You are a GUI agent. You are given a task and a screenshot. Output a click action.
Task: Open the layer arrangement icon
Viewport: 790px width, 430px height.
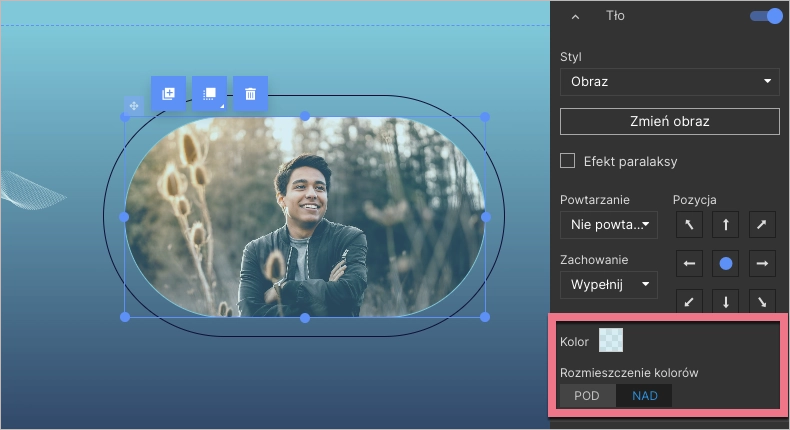point(209,93)
